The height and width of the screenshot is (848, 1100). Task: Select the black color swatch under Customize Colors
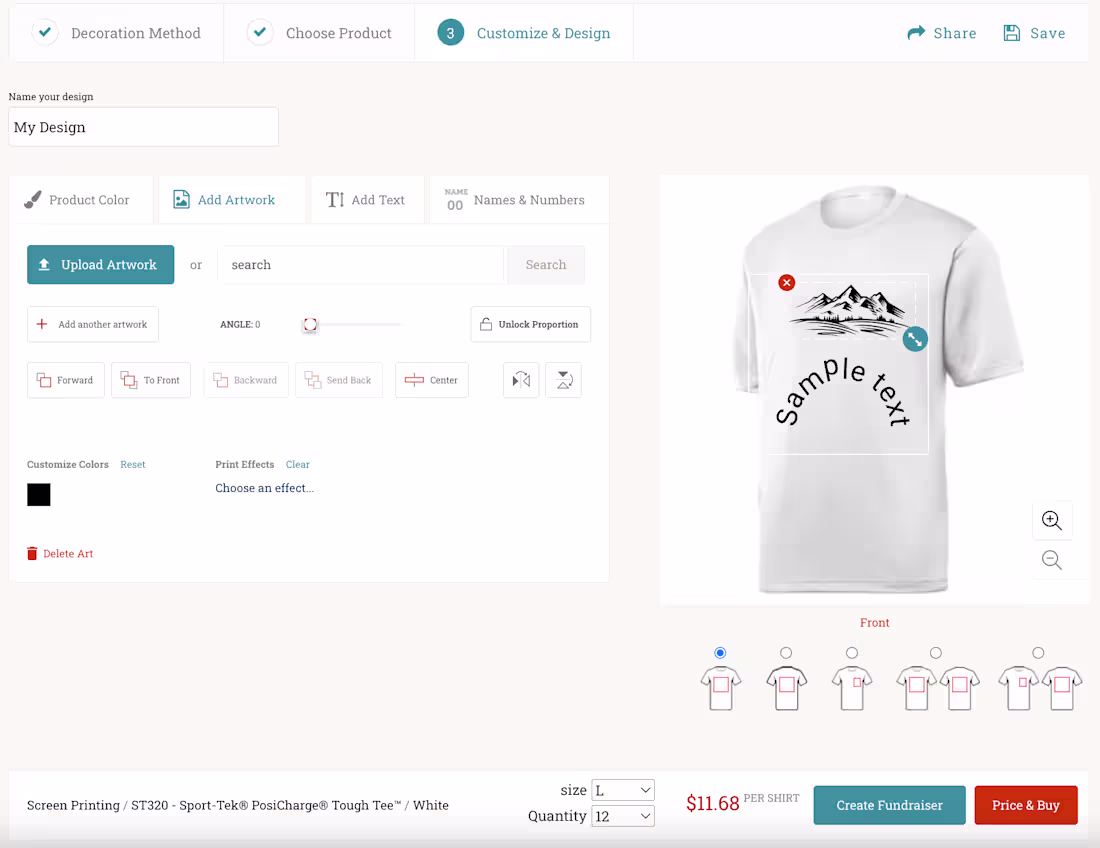(38, 494)
